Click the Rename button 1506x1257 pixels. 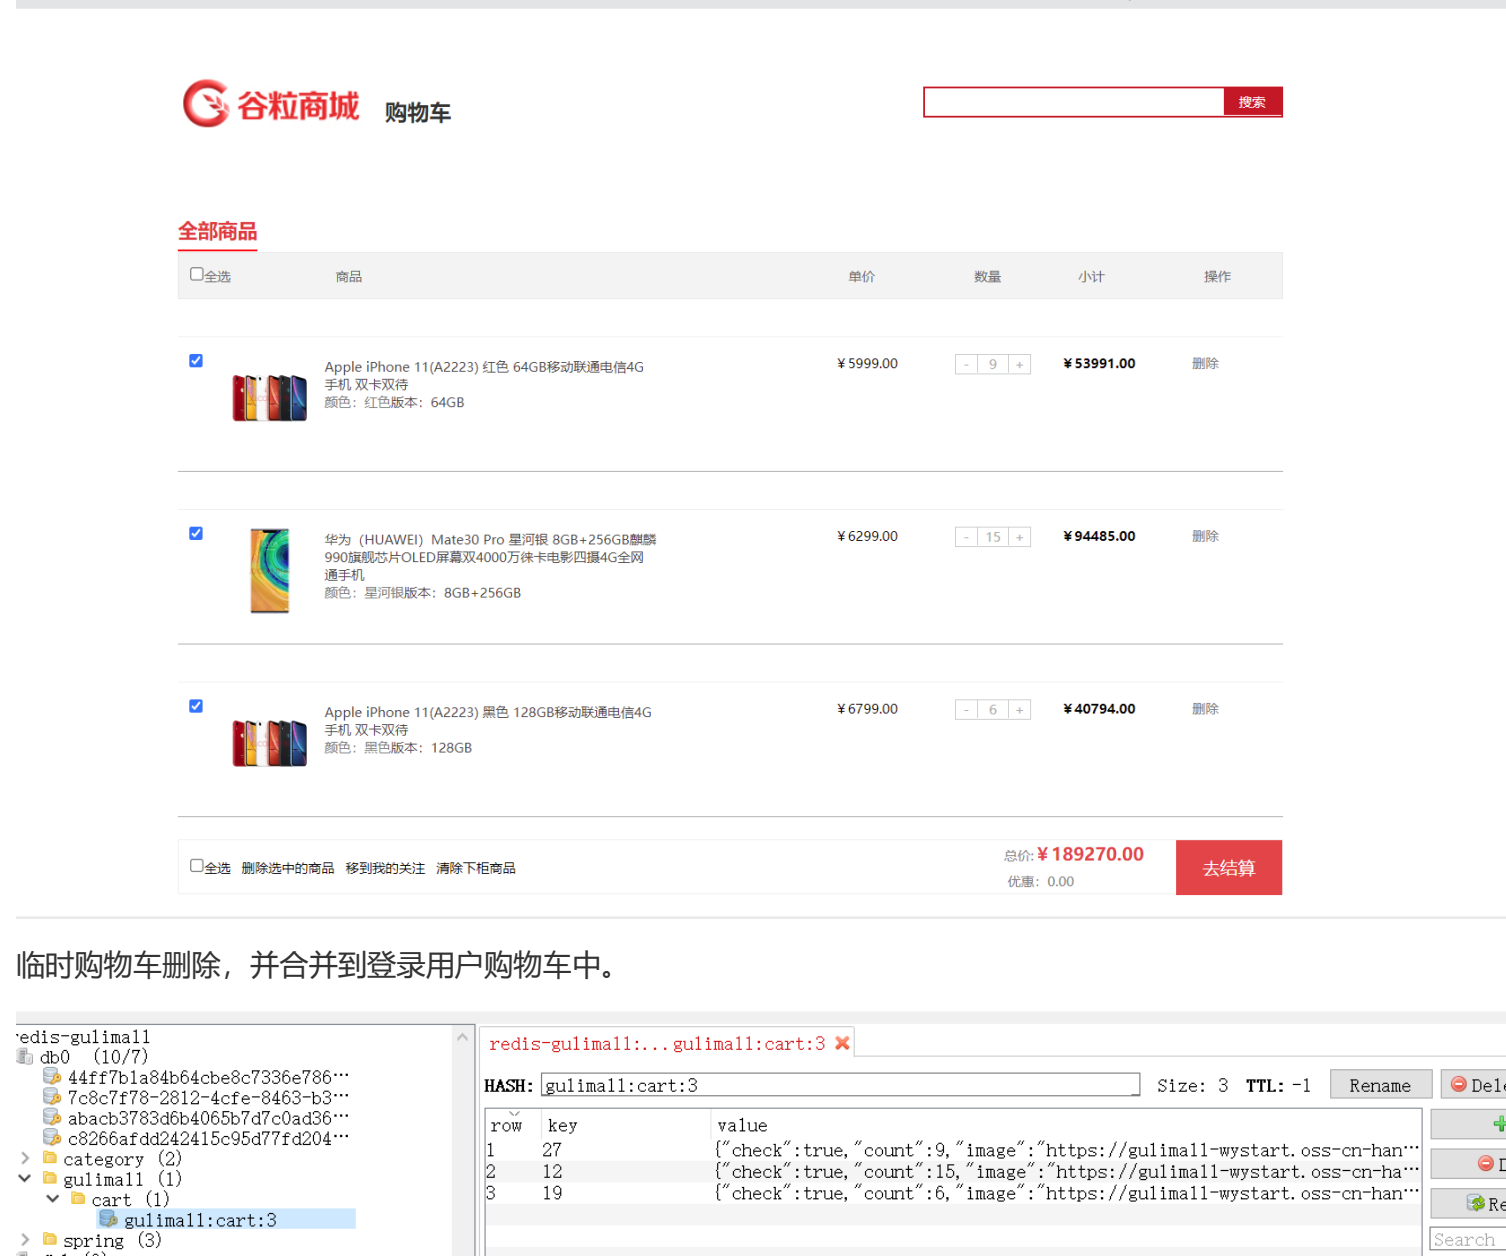pos(1380,1085)
